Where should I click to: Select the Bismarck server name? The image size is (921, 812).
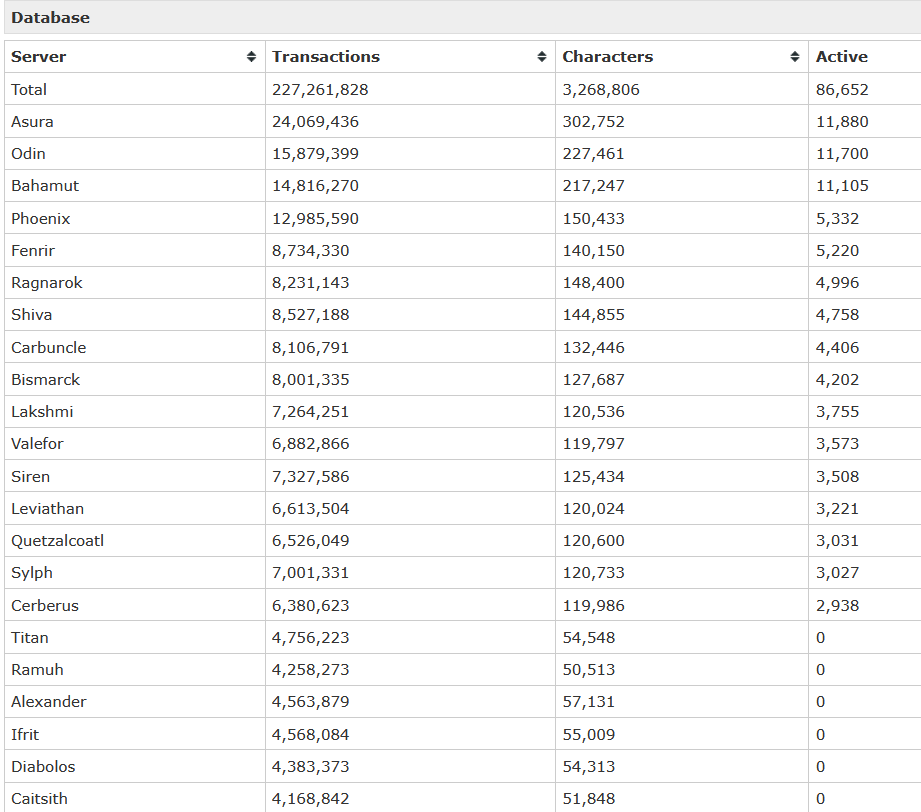[x=45, y=380]
